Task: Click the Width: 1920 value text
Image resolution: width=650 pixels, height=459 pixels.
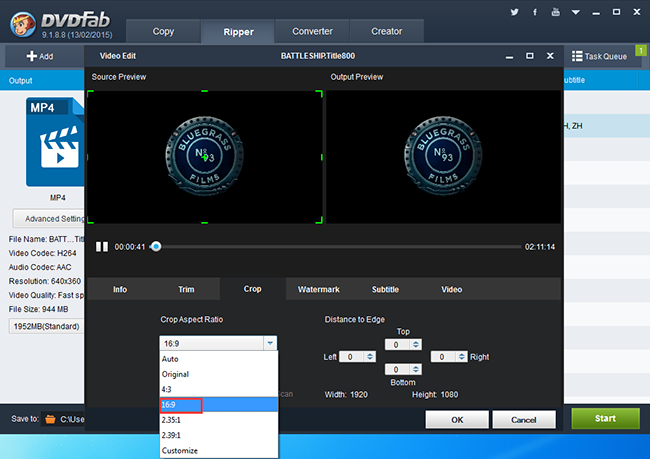Action: pyautogui.click(x=346, y=395)
